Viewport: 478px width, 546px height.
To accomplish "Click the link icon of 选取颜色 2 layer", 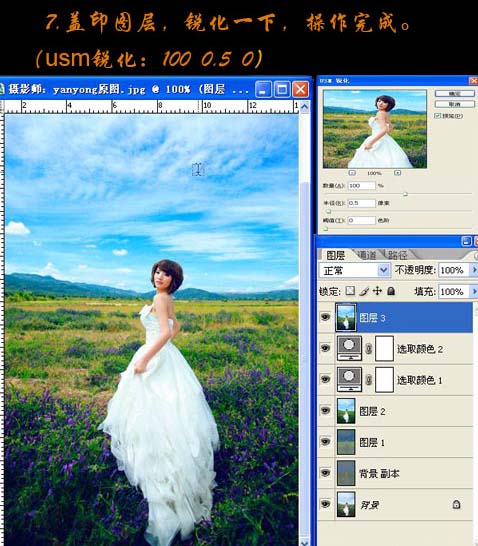I will point(368,349).
